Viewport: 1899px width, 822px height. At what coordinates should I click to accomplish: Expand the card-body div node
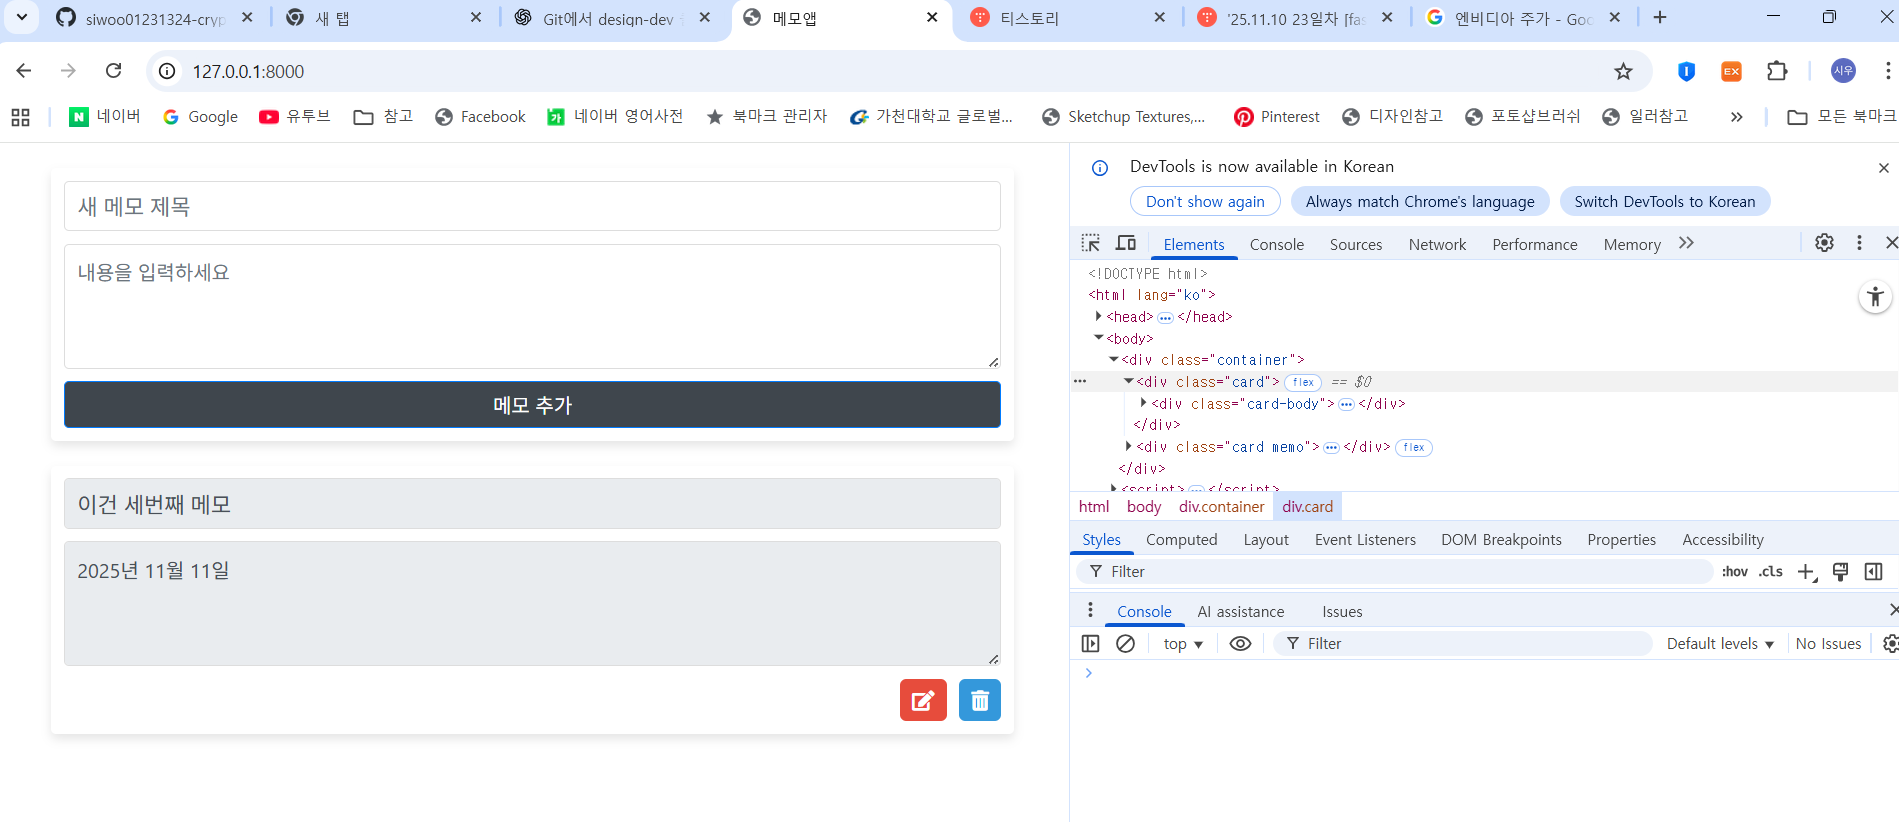point(1143,403)
